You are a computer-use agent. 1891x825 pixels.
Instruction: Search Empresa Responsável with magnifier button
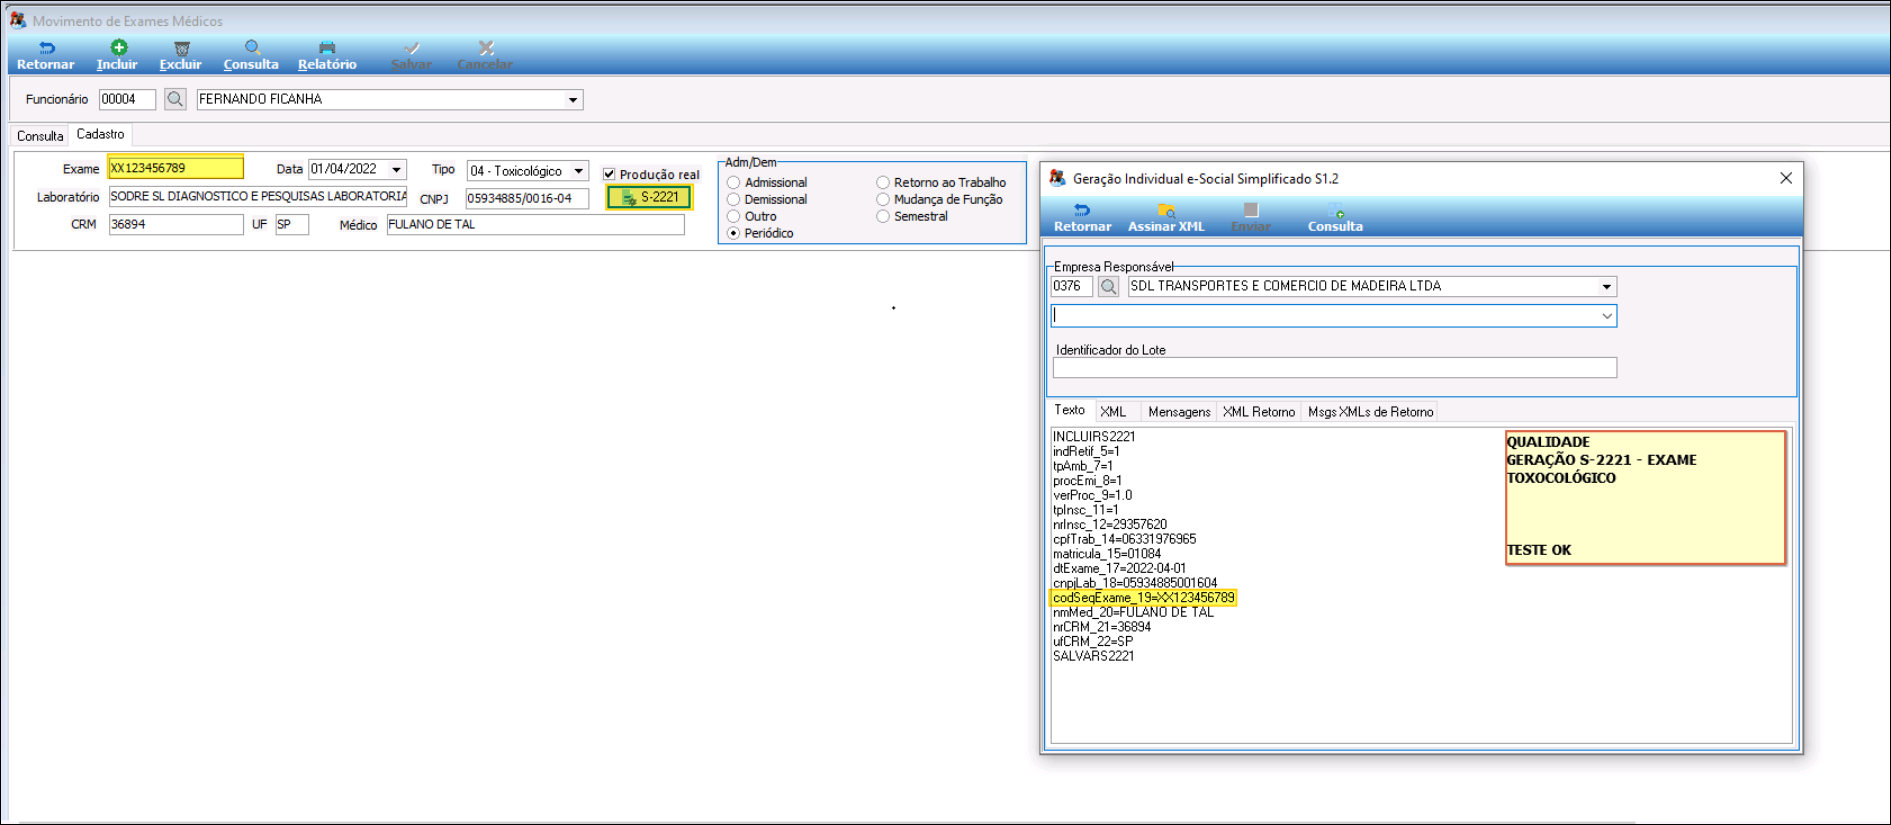pos(1108,286)
